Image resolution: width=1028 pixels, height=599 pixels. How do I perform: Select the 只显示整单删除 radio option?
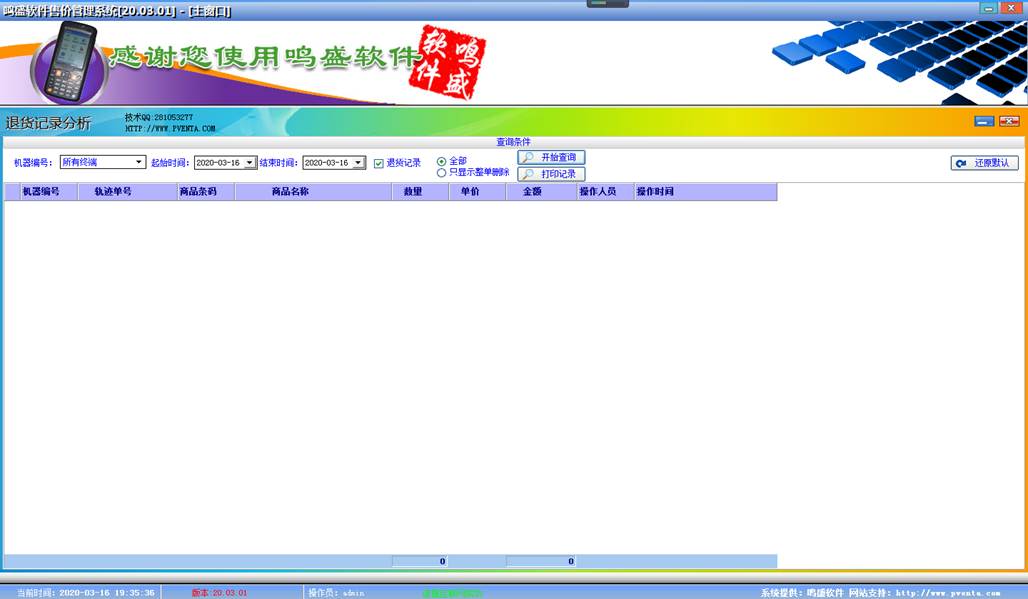pos(442,173)
